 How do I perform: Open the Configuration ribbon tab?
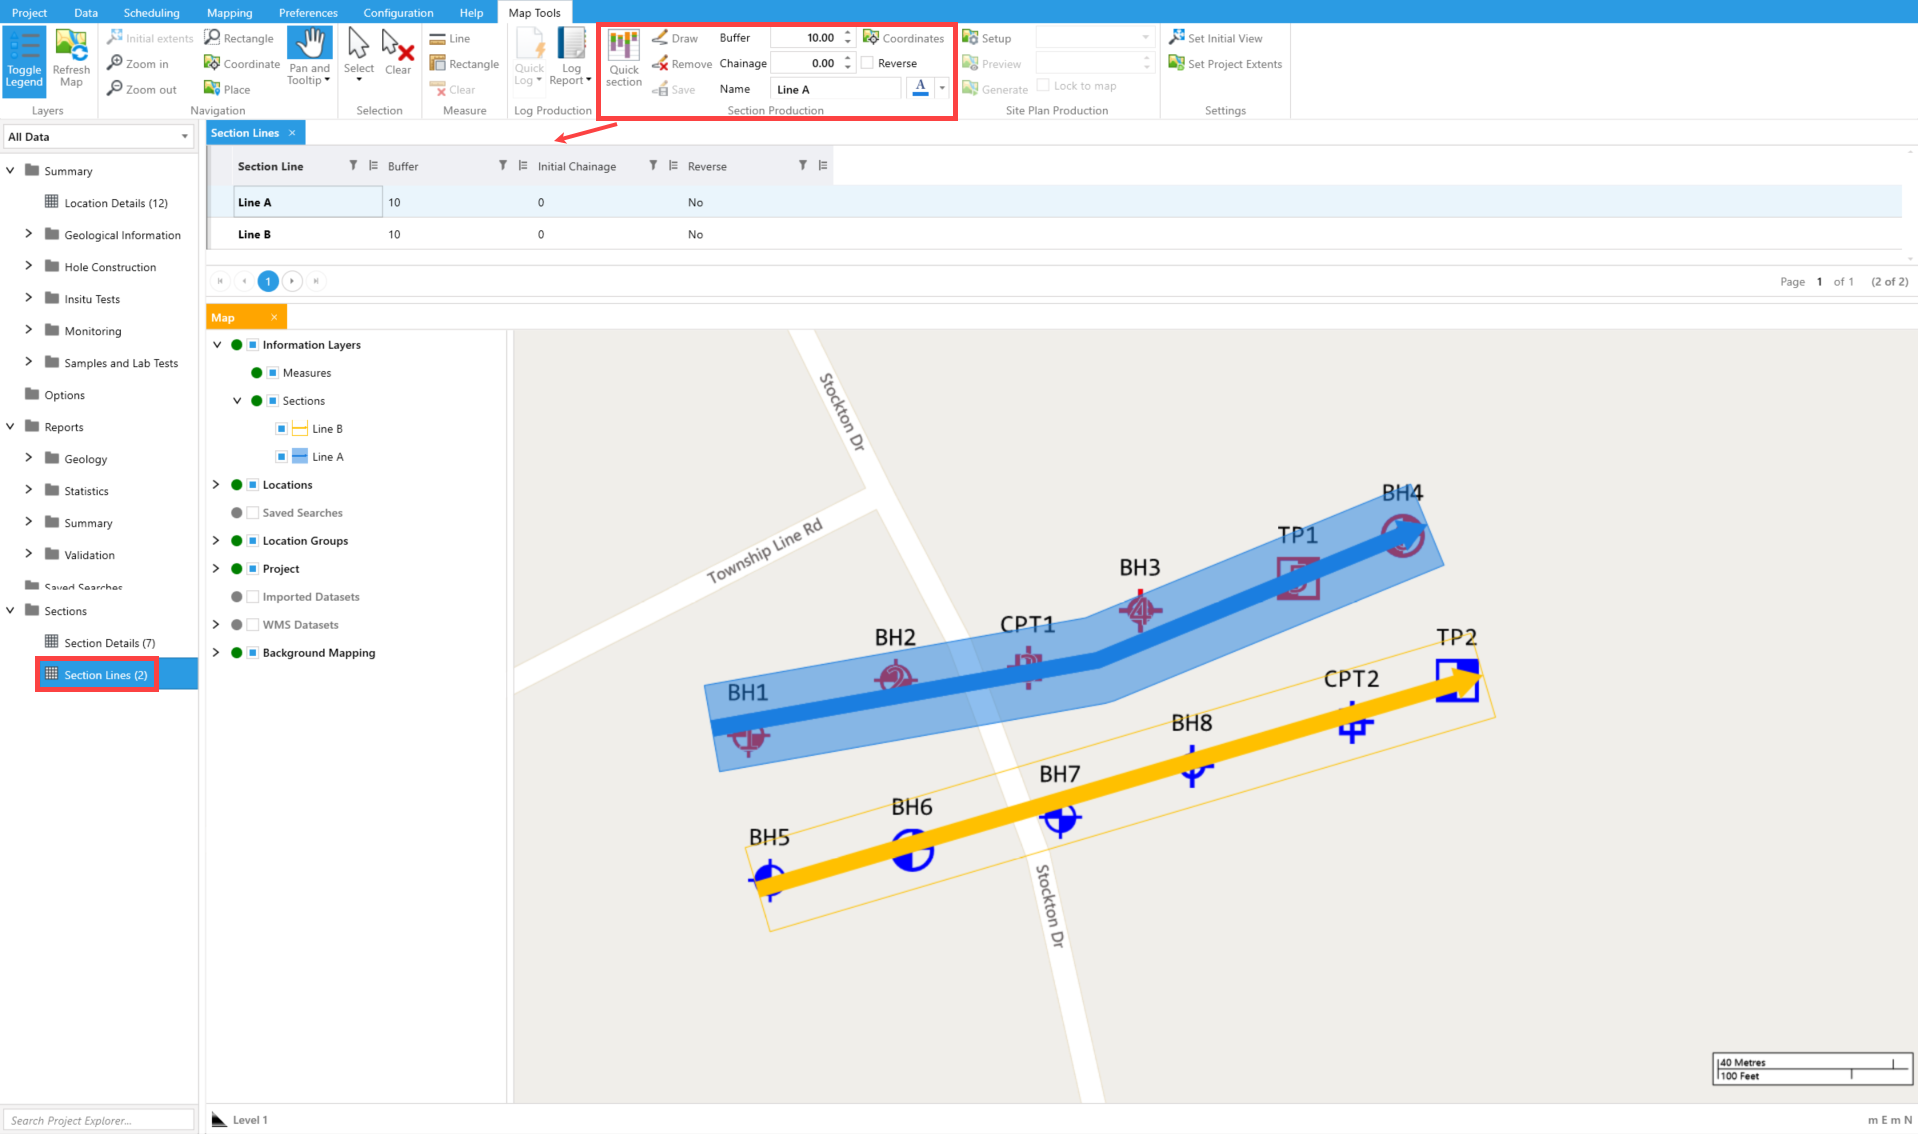tap(398, 12)
